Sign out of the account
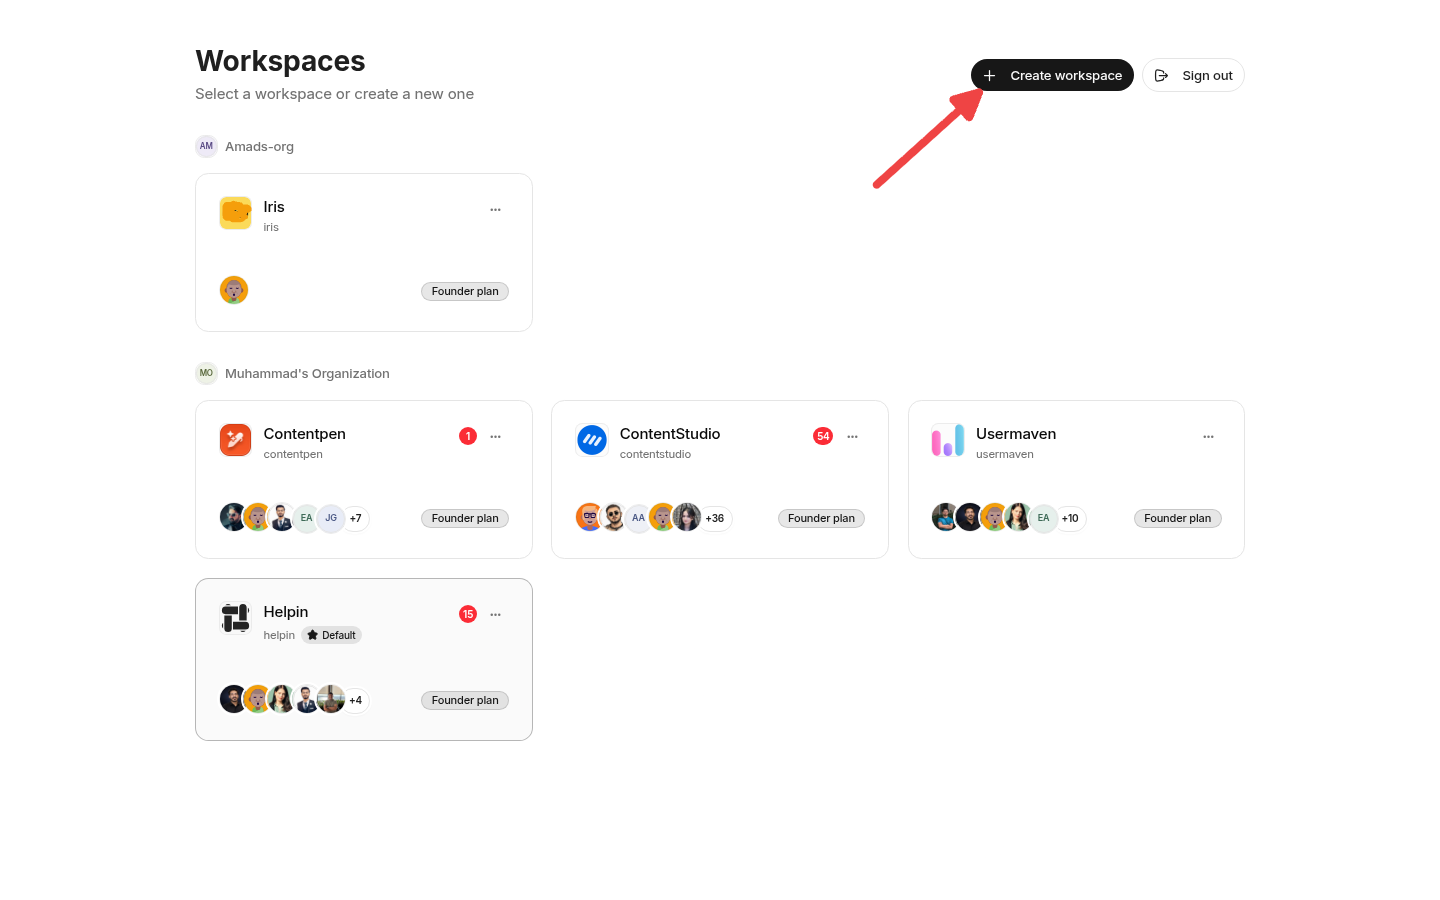The height and width of the screenshot is (900, 1440). tap(1193, 75)
